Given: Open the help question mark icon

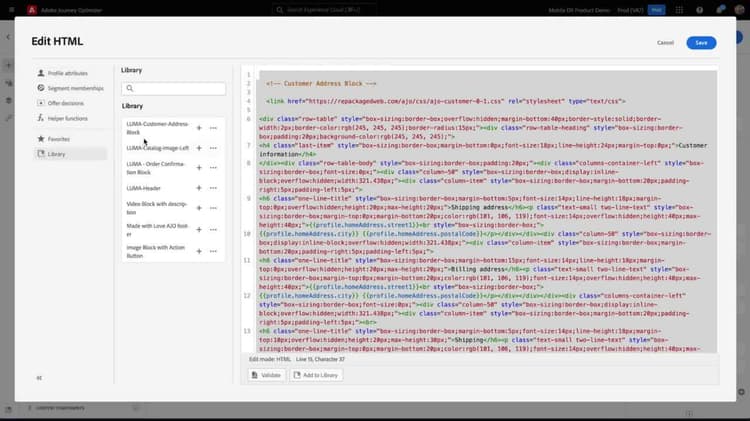Looking at the screenshot, I should tap(699, 10).
